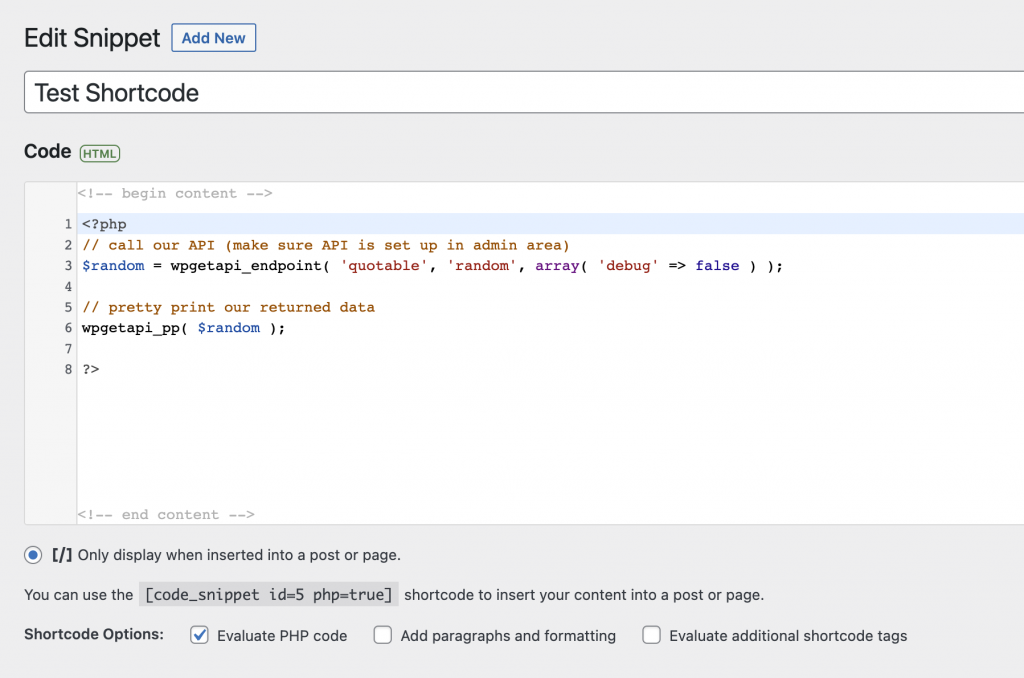
Task: Click the Add New button
Action: point(214,38)
